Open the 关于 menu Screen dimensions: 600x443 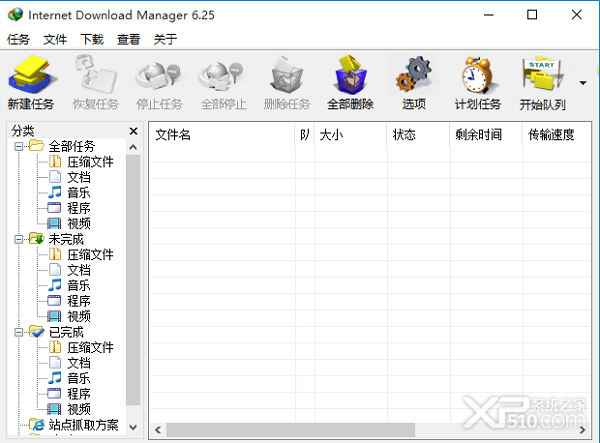165,39
